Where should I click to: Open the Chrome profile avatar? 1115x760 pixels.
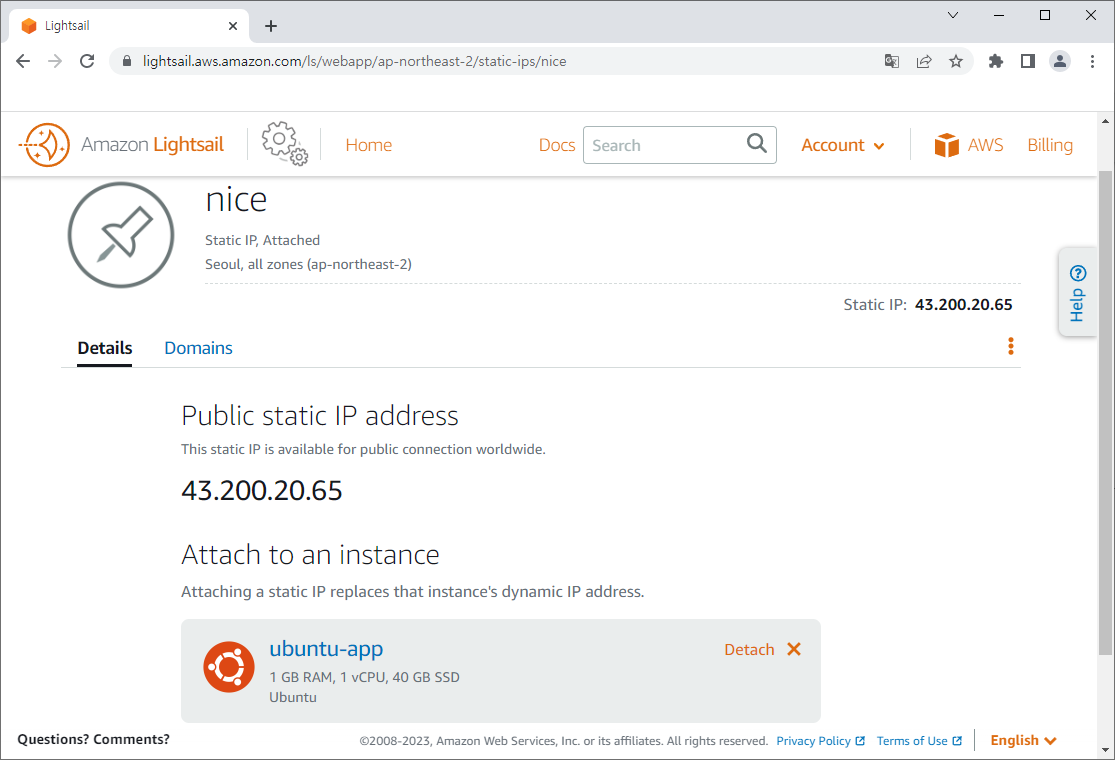[1060, 61]
